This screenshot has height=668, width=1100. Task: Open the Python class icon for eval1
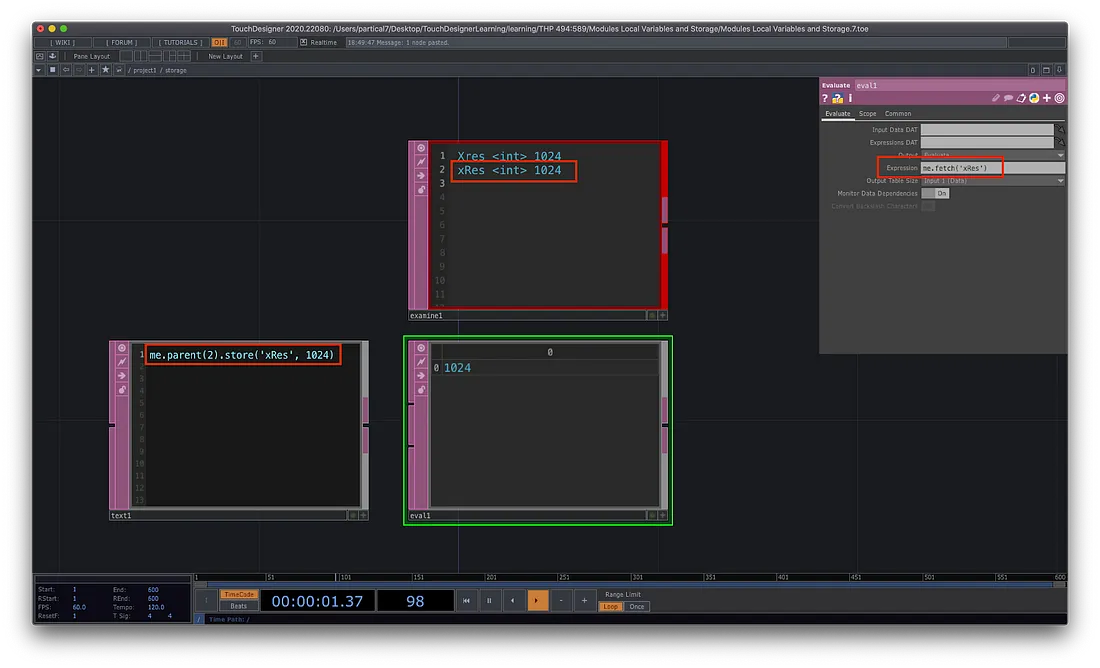pyautogui.click(x=1034, y=98)
